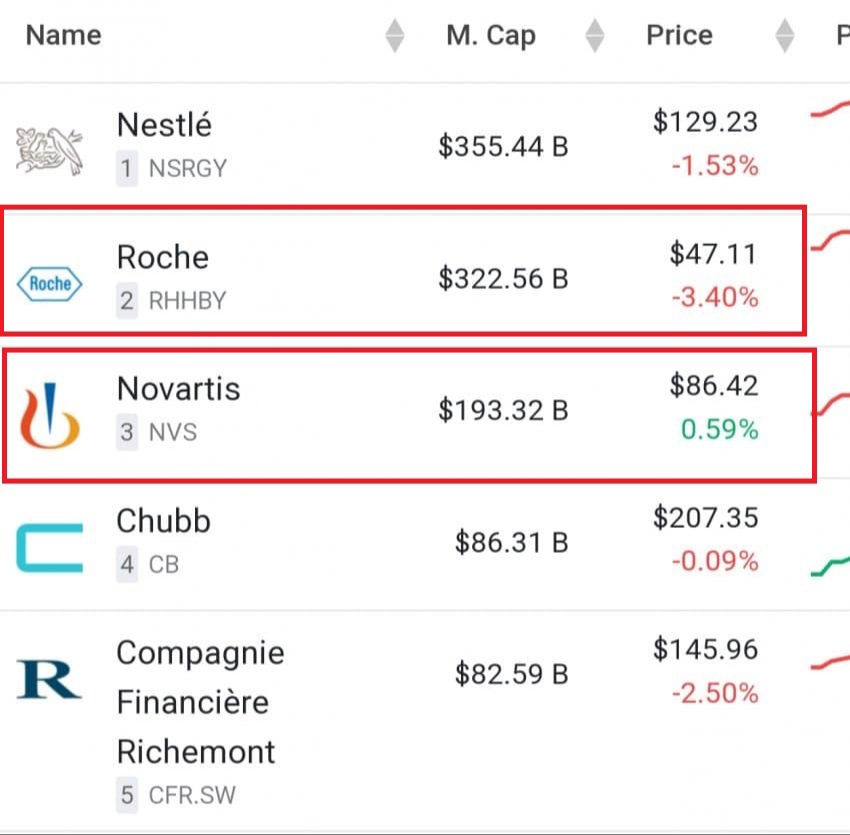Click the Roche hexagon logo
Image resolution: width=850 pixels, height=835 pixels.
point(50,284)
